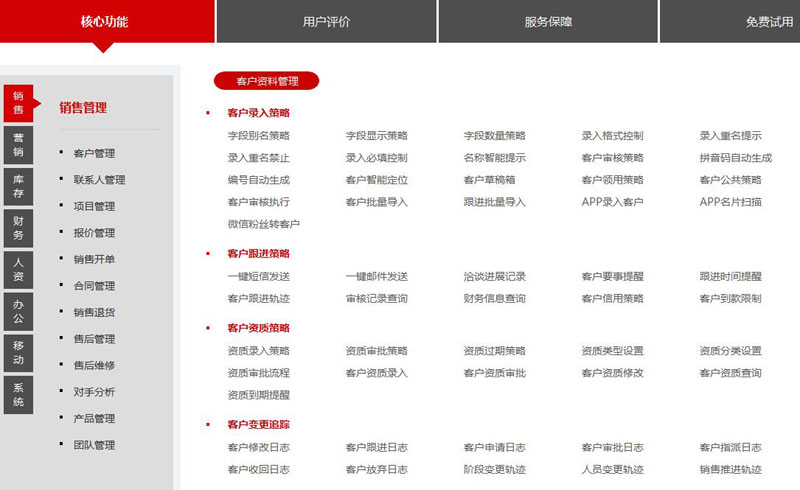Screen dimensions: 800x490
Task: Open the 一键短信发送 link
Action: (258, 277)
